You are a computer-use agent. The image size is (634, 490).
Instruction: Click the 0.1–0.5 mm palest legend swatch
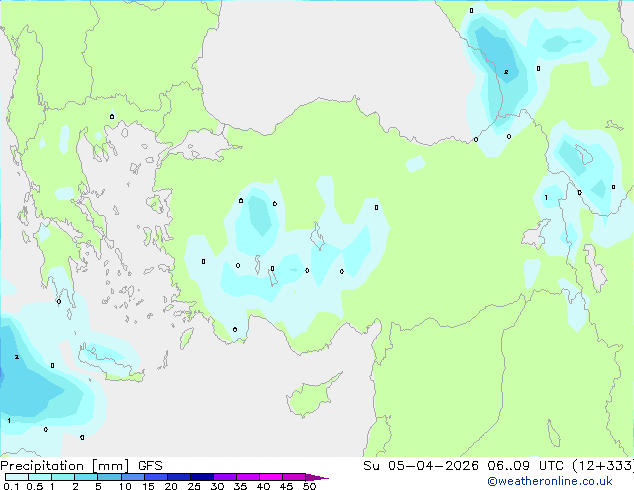coord(17,477)
